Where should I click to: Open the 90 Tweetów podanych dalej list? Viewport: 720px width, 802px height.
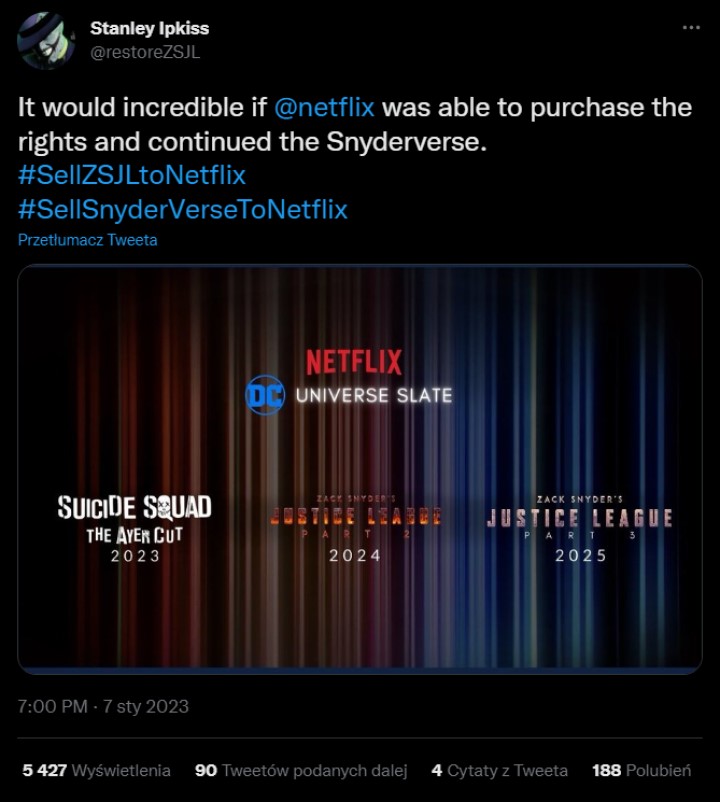[301, 770]
